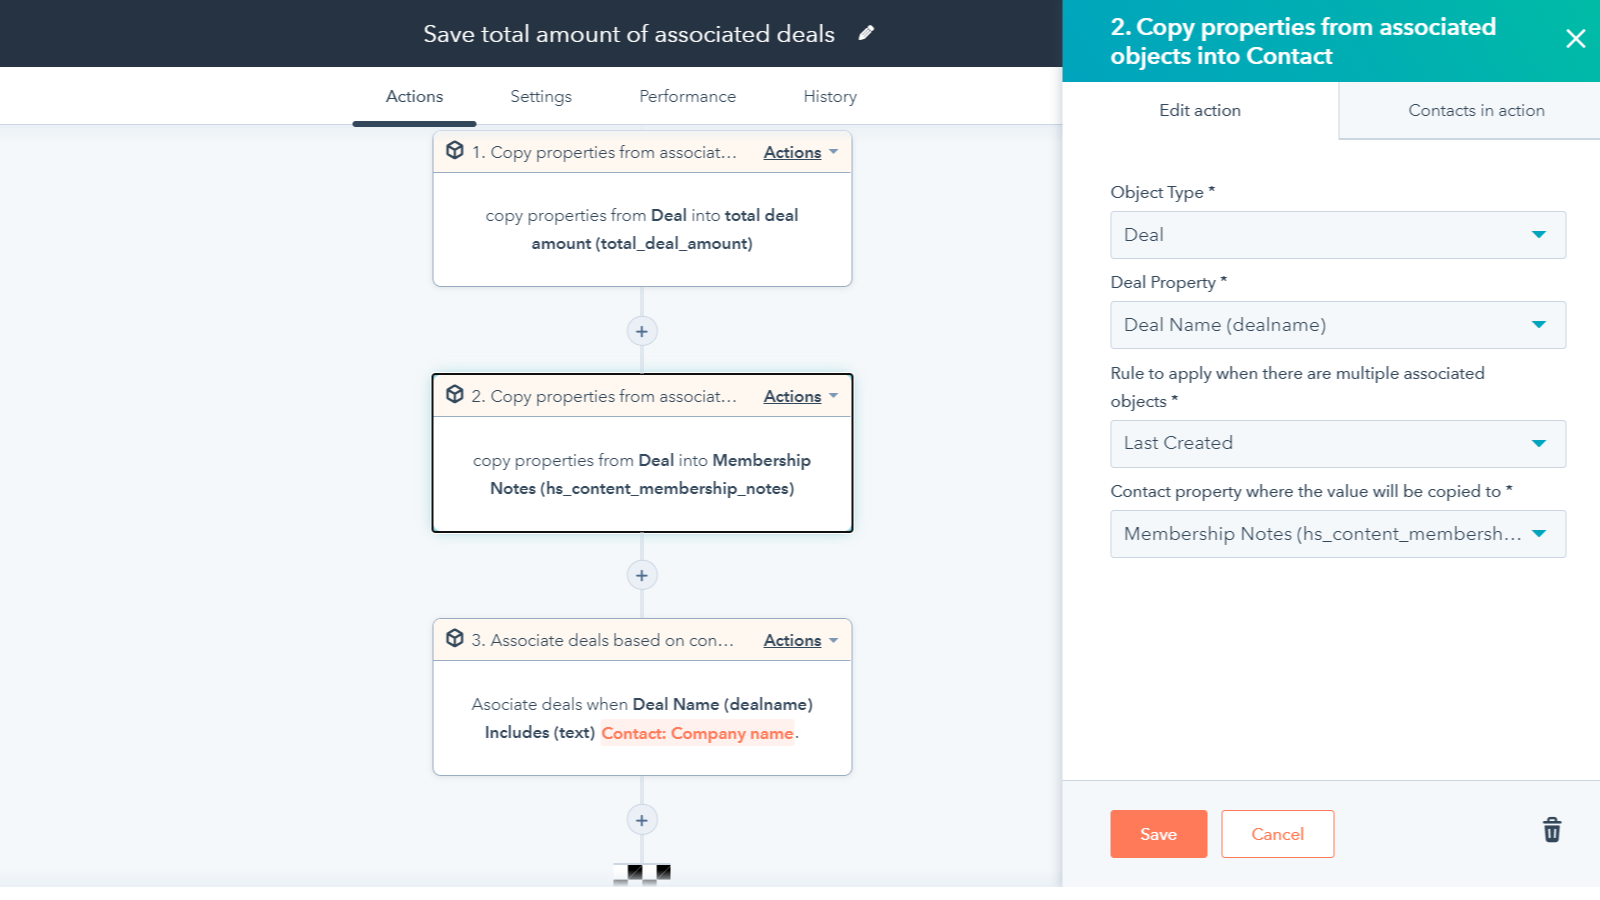Open Actions menu on step 1 card
This screenshot has width=1600, height=900.
800,152
